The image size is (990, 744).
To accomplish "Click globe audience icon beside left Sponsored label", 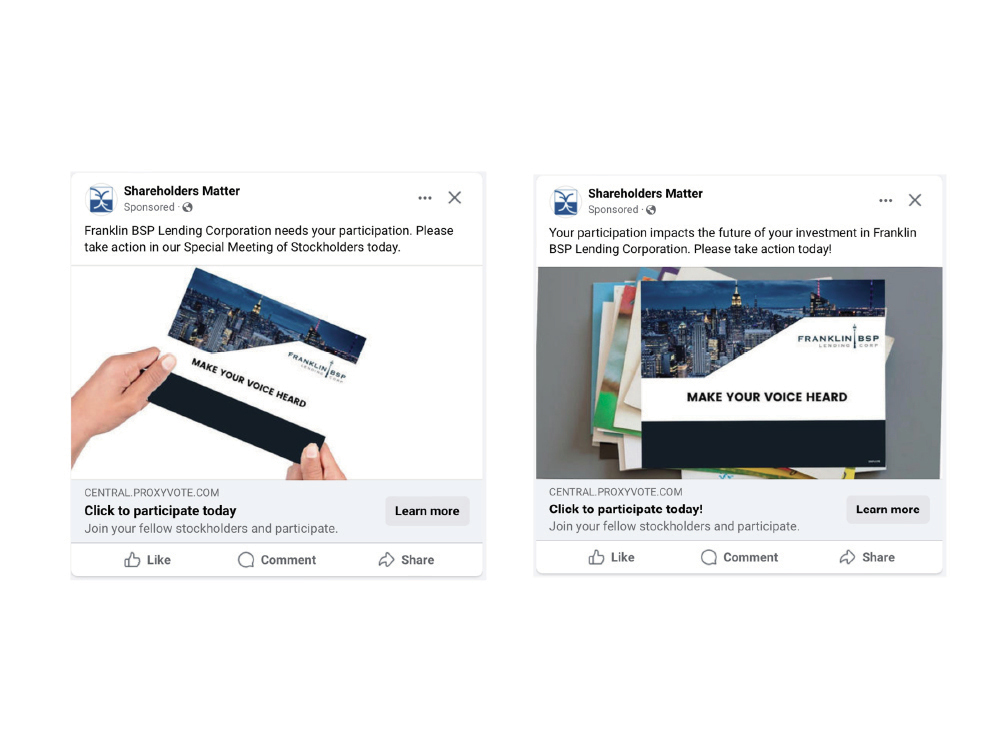I will point(188,207).
